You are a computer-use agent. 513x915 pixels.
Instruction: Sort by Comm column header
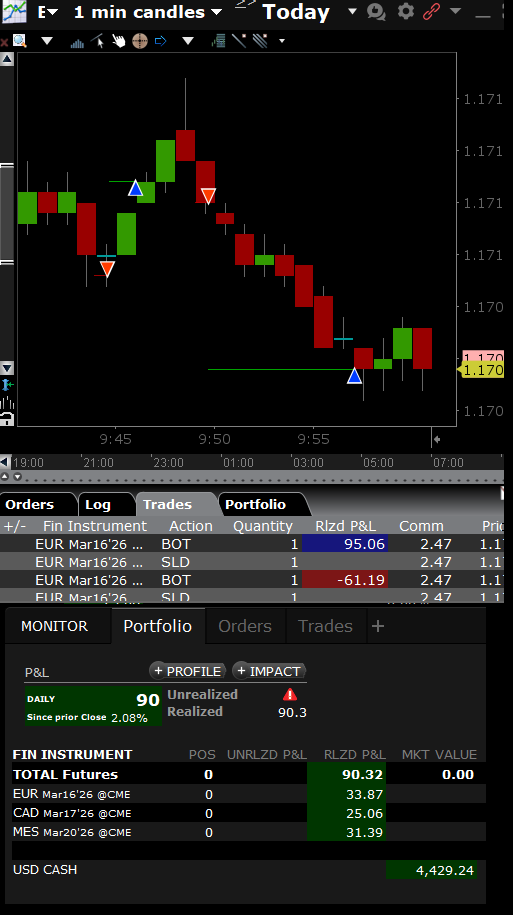[421, 526]
